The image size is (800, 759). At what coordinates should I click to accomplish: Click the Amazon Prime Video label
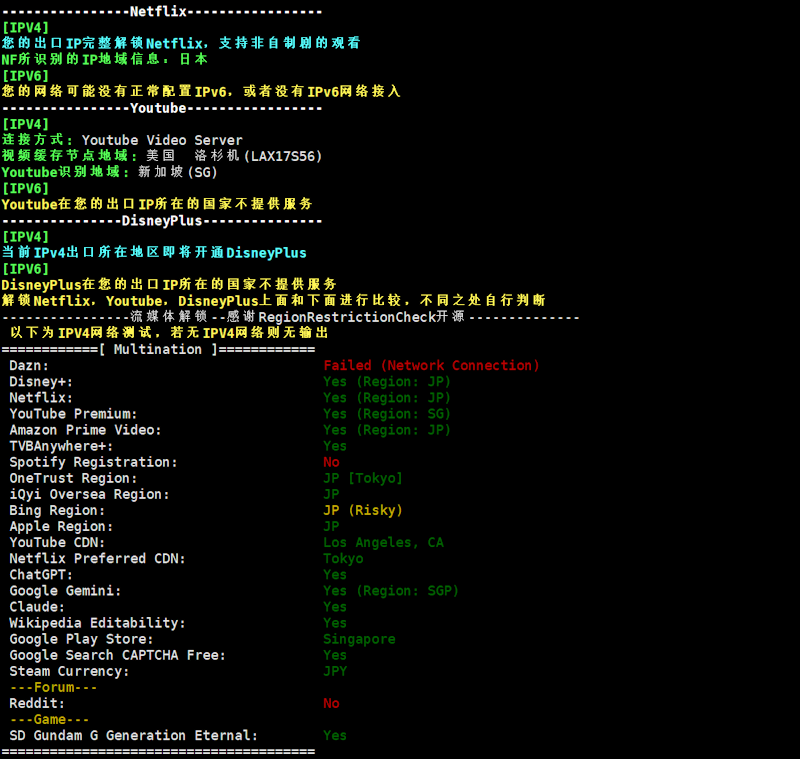(85, 430)
